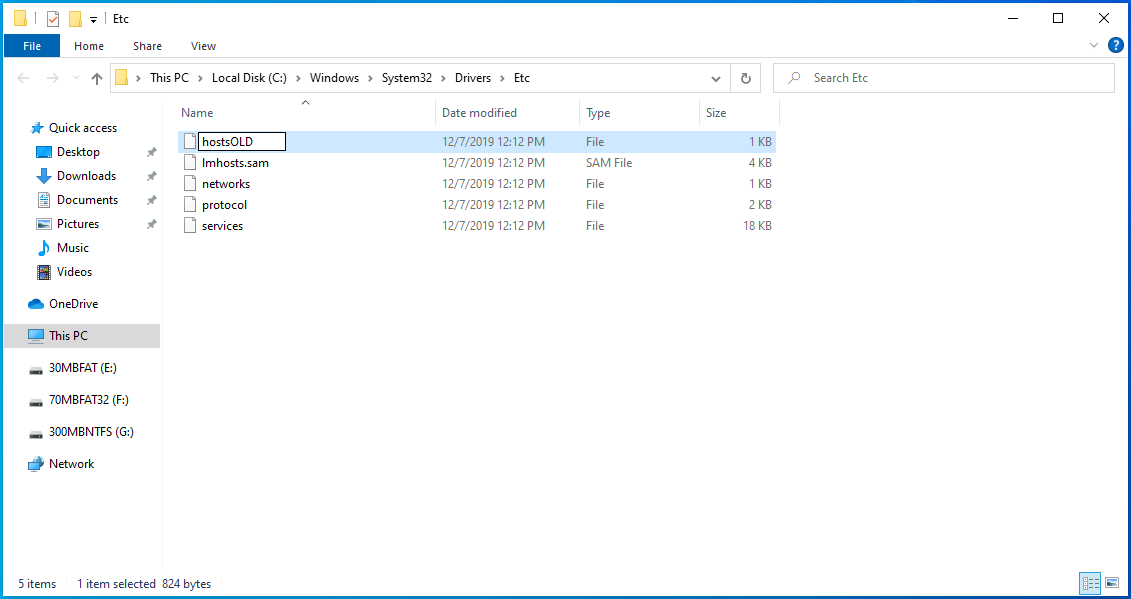Select Local Disk (C:) in the breadcrumb
The image size is (1131, 599).
tap(250, 78)
